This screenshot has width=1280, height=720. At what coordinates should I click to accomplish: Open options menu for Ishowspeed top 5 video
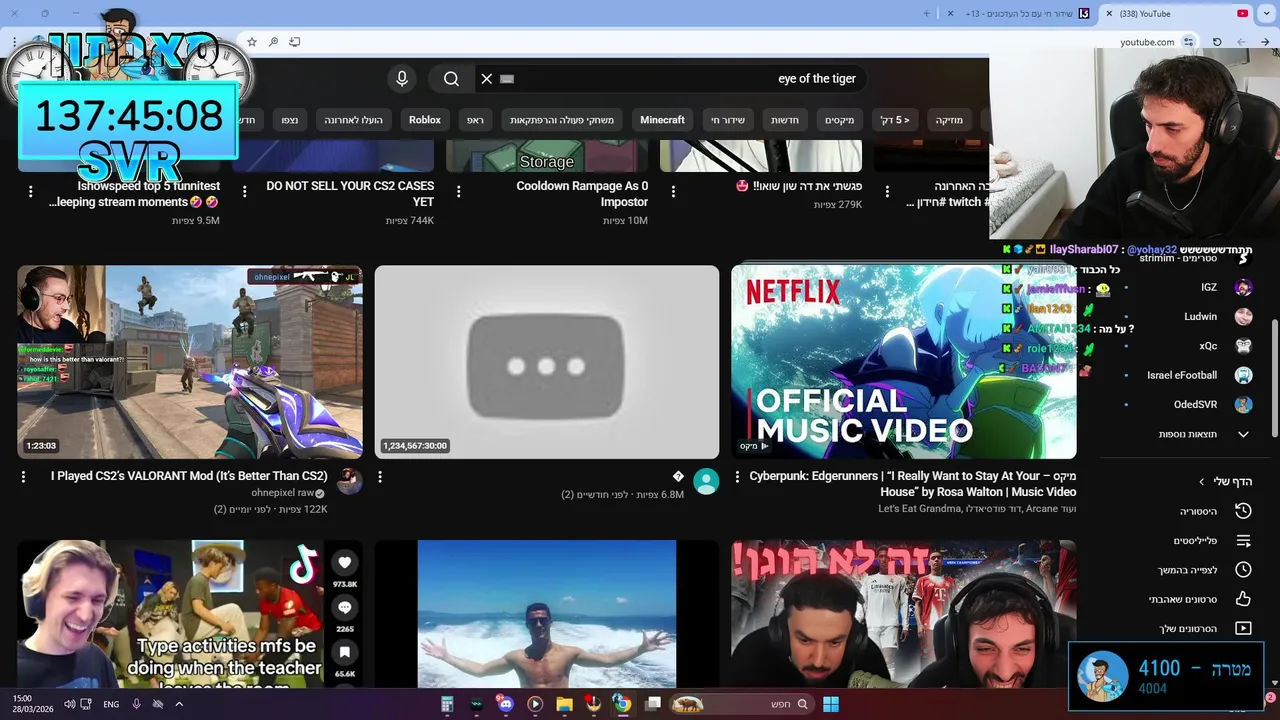click(x=31, y=190)
